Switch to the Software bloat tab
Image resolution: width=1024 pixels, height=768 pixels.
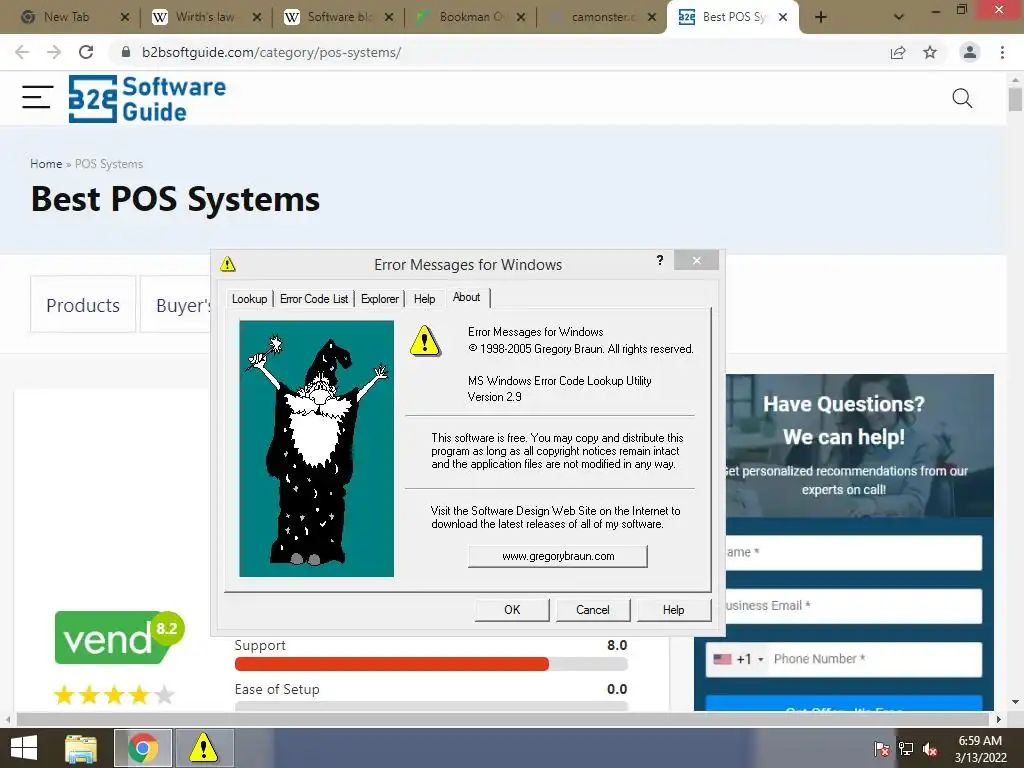[340, 17]
